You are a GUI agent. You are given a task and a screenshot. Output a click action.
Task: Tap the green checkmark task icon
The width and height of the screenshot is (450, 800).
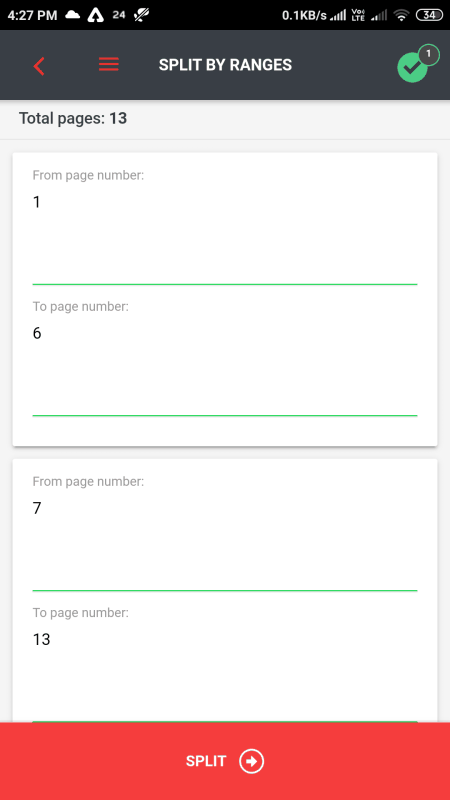(x=412, y=68)
